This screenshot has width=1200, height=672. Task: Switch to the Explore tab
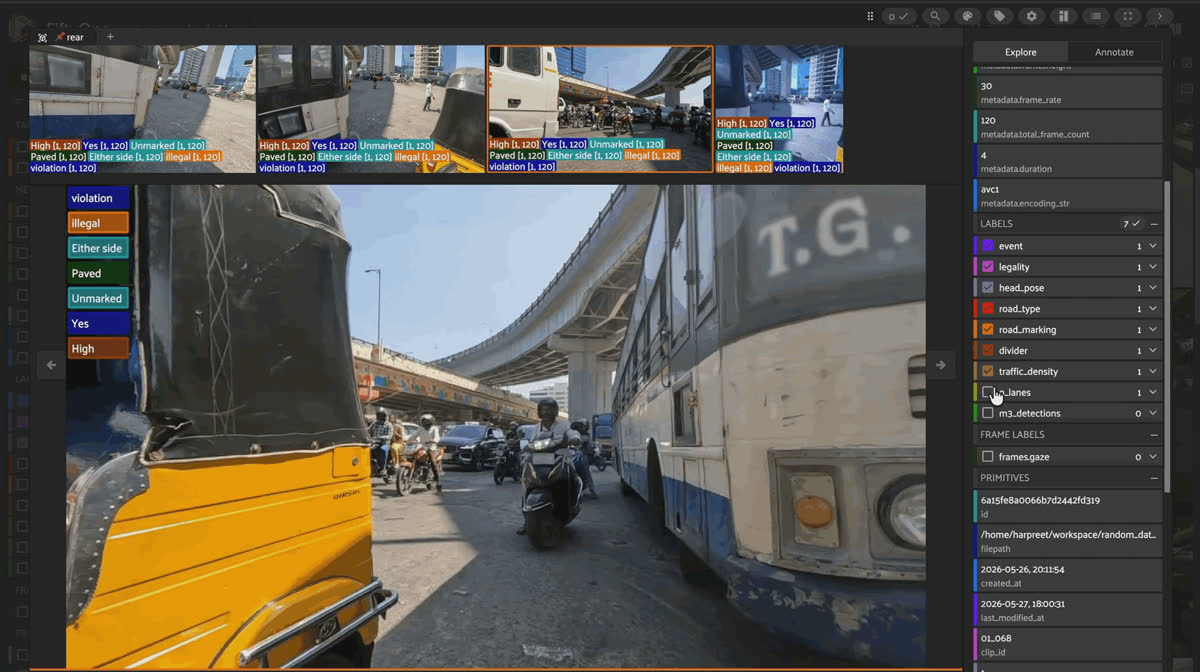click(1021, 52)
